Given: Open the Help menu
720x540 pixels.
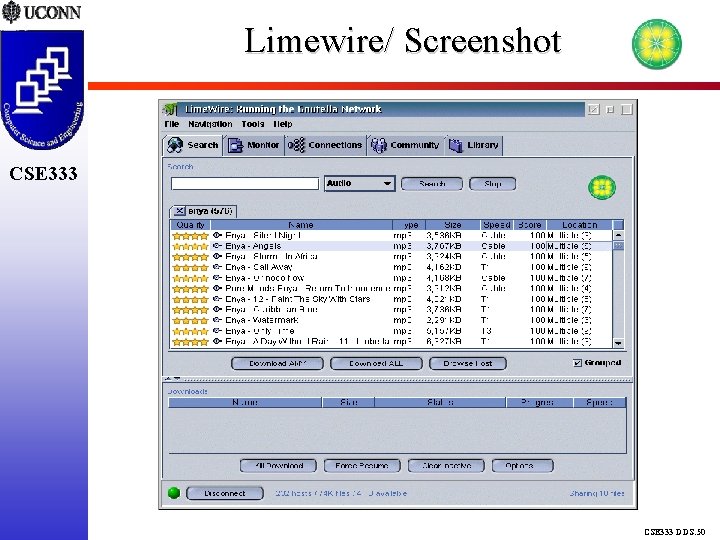Looking at the screenshot, I should 283,124.
